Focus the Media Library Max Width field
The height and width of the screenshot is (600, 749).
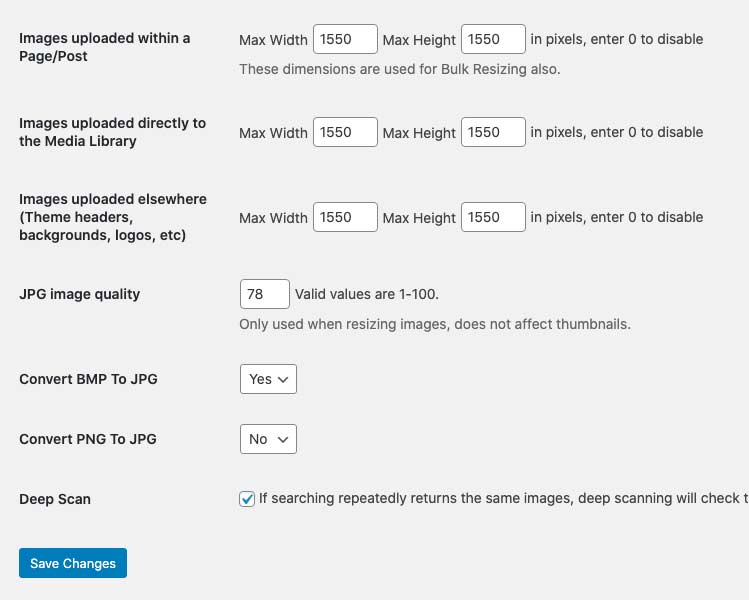[345, 132]
